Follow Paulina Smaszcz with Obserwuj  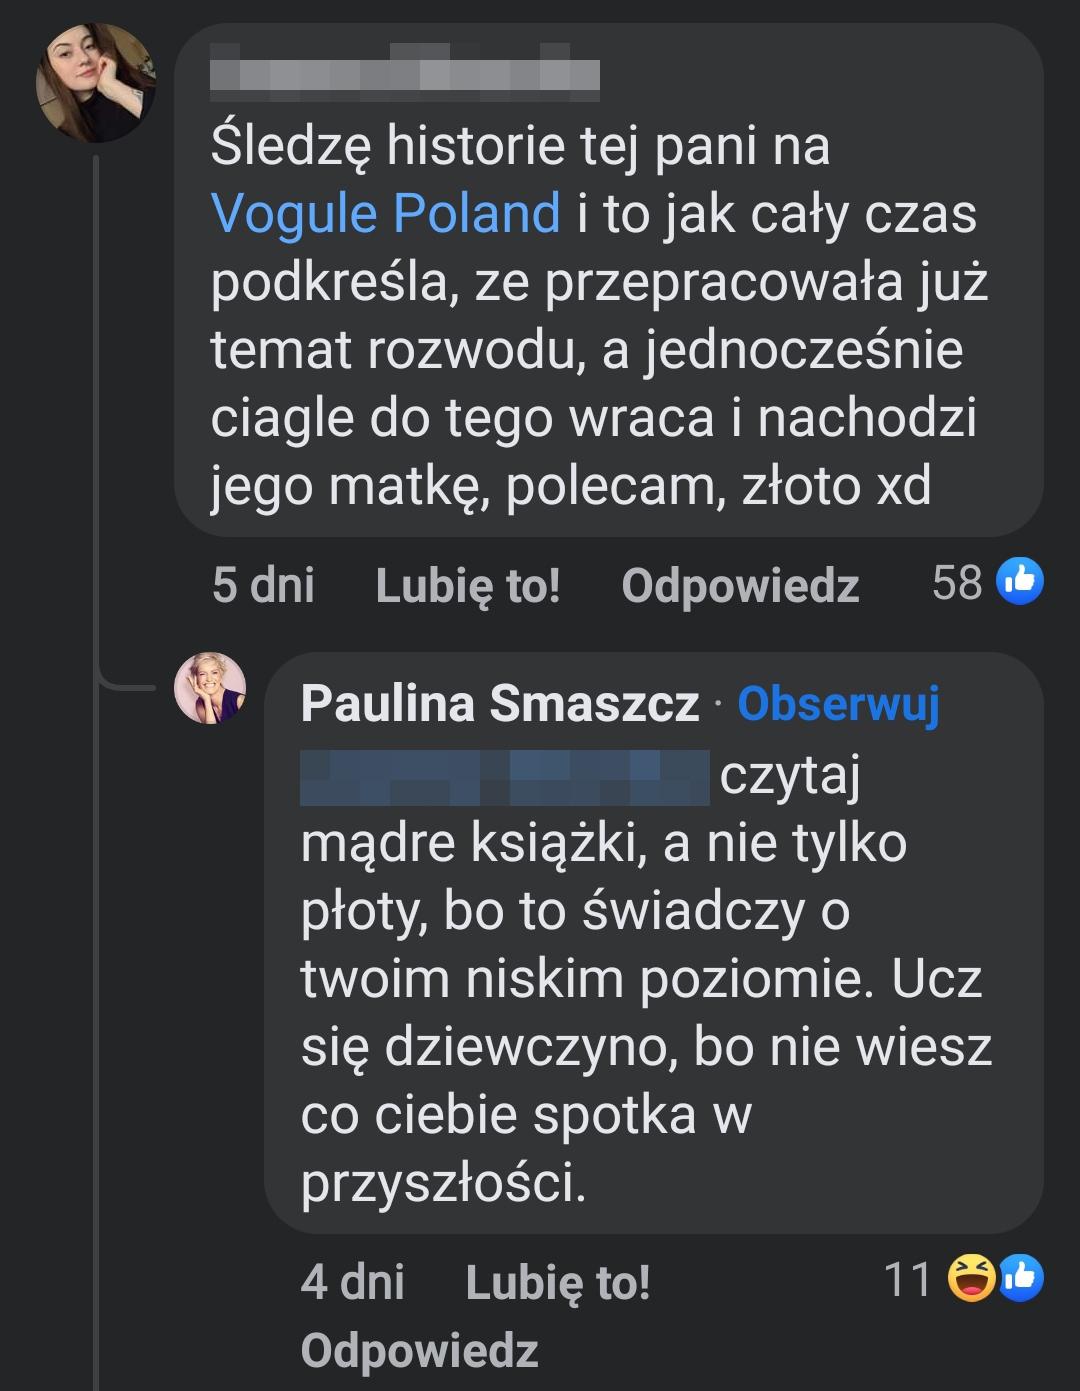tap(838, 704)
